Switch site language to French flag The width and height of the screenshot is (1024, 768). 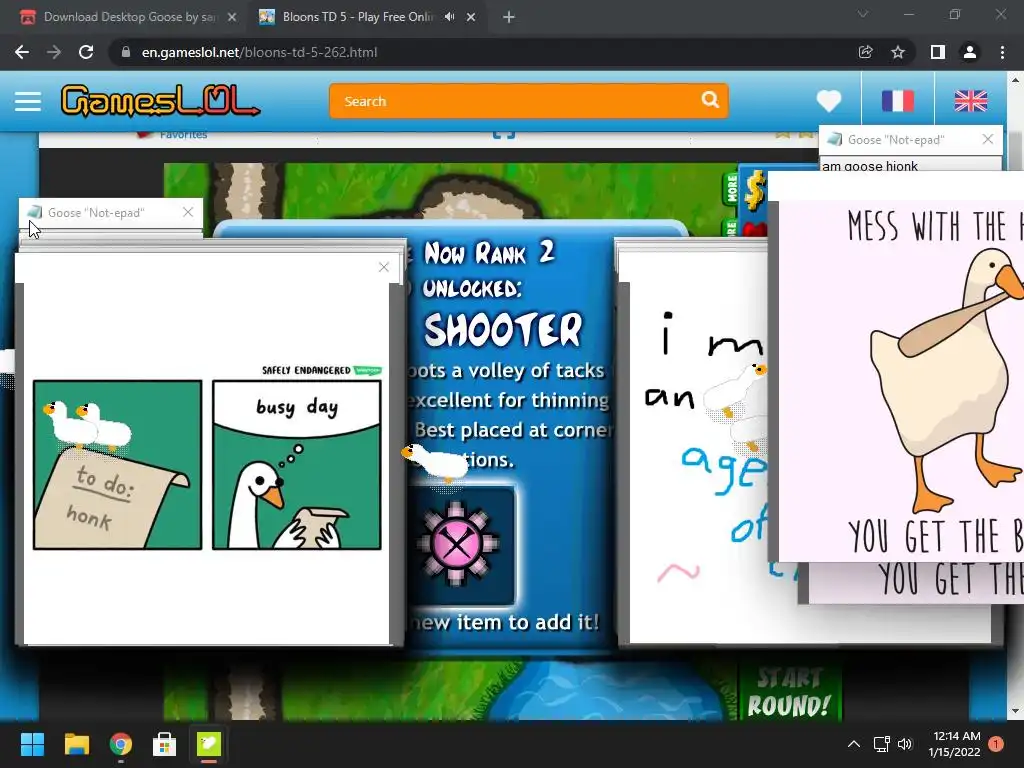(897, 101)
